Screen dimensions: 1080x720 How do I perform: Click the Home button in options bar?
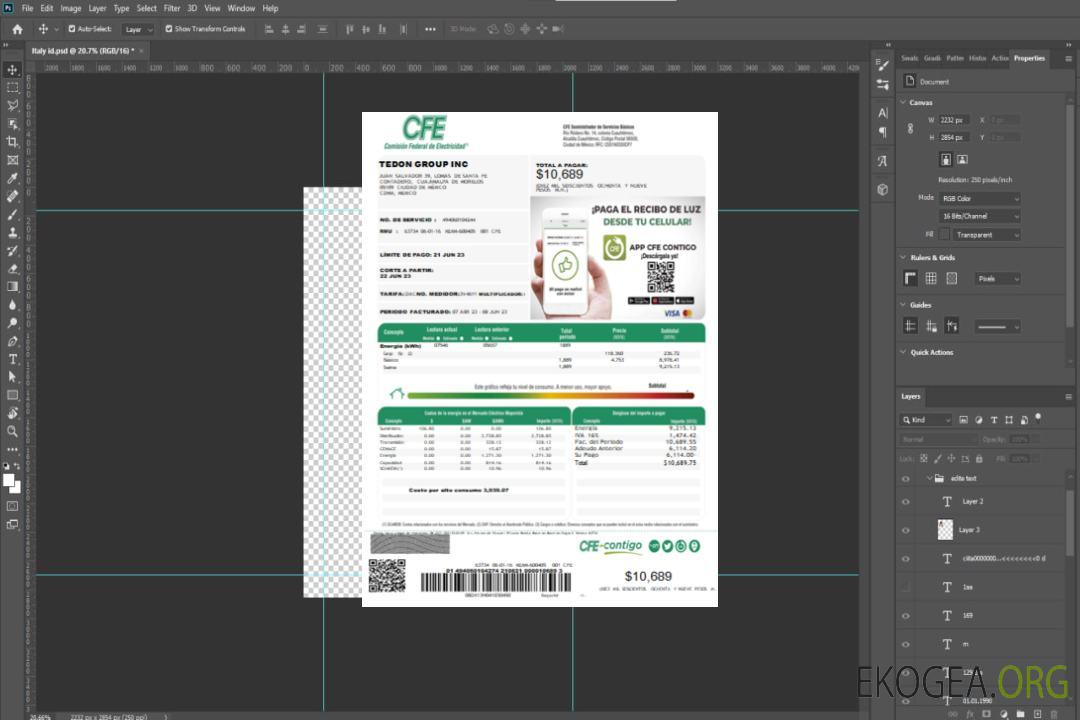pyautogui.click(x=17, y=29)
